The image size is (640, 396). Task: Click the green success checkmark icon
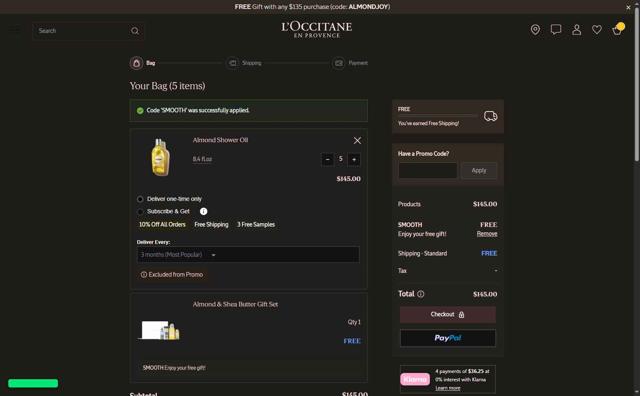[x=140, y=111]
